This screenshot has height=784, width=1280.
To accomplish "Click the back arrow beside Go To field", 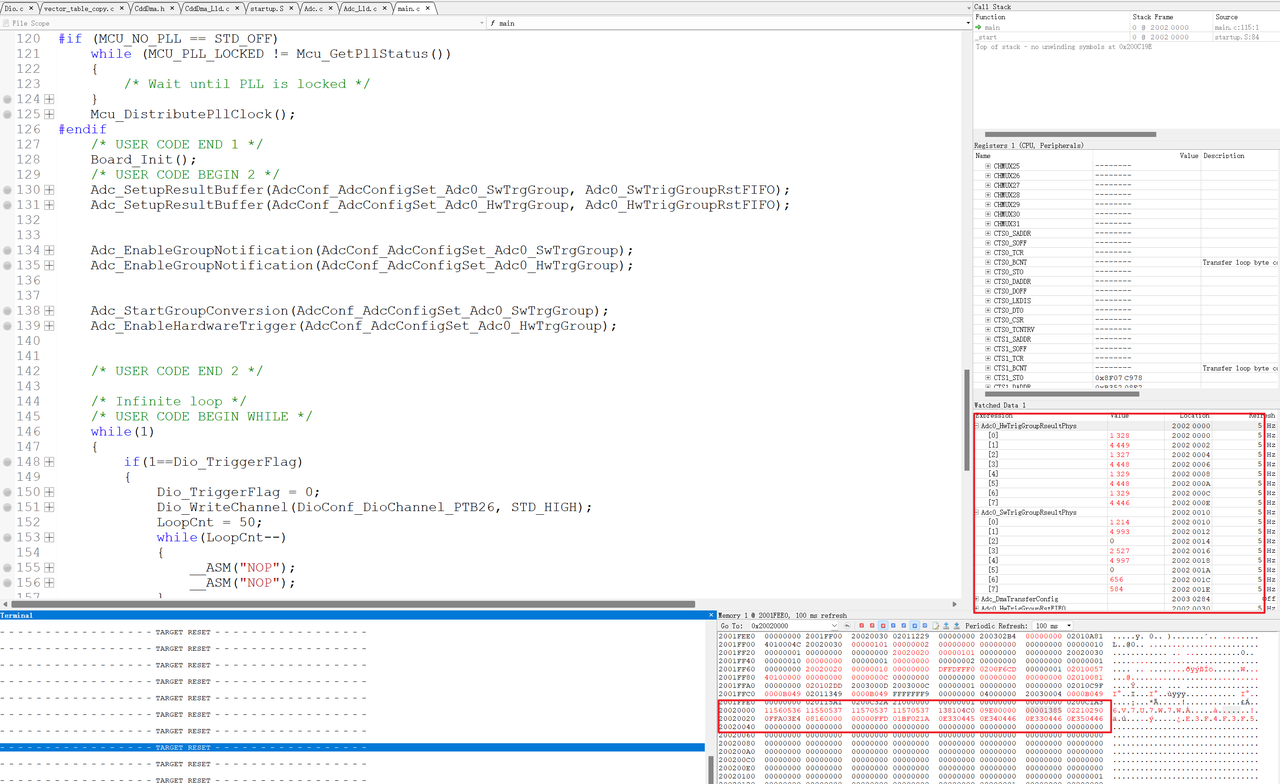I will (848, 625).
